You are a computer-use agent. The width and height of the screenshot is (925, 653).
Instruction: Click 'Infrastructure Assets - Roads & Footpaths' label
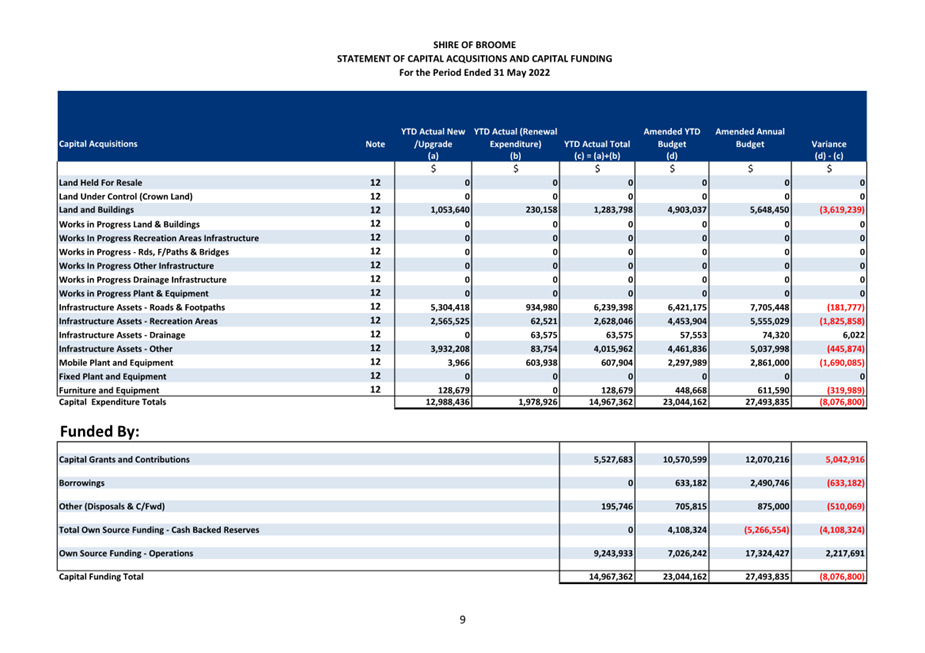click(142, 307)
